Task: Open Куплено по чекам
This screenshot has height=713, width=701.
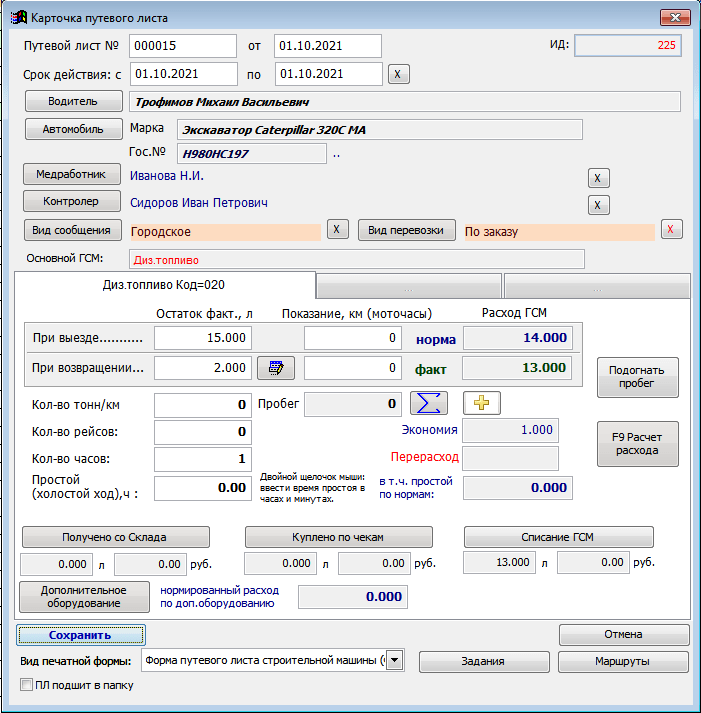Action: click(x=339, y=537)
